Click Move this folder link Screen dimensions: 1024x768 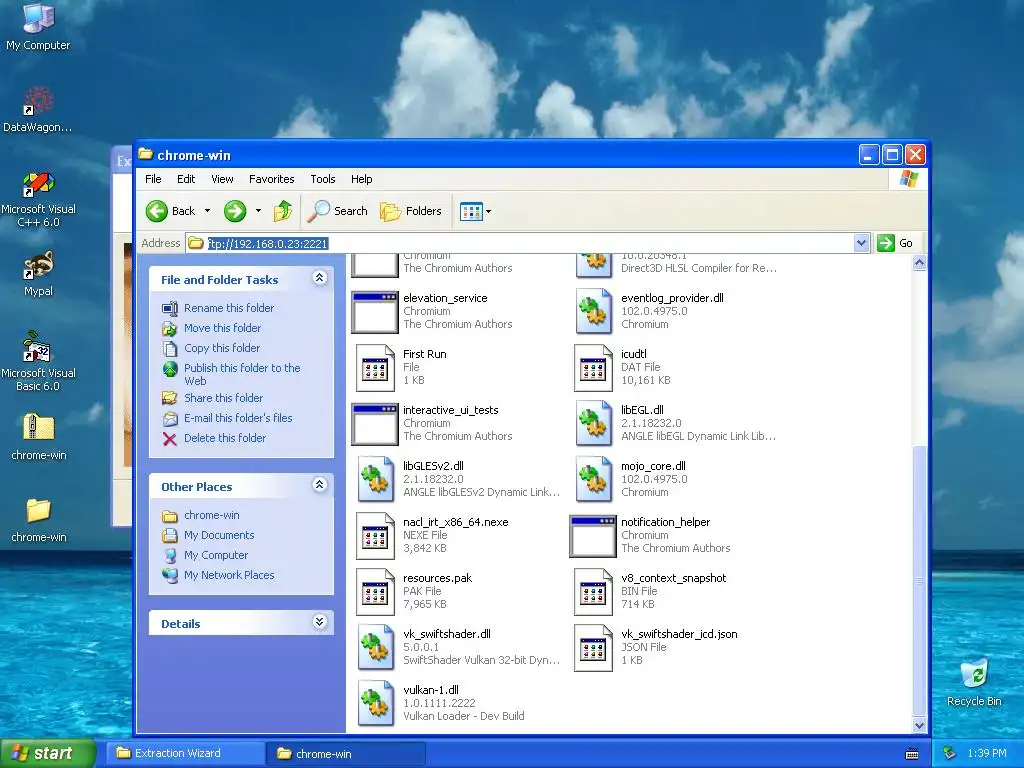click(222, 328)
